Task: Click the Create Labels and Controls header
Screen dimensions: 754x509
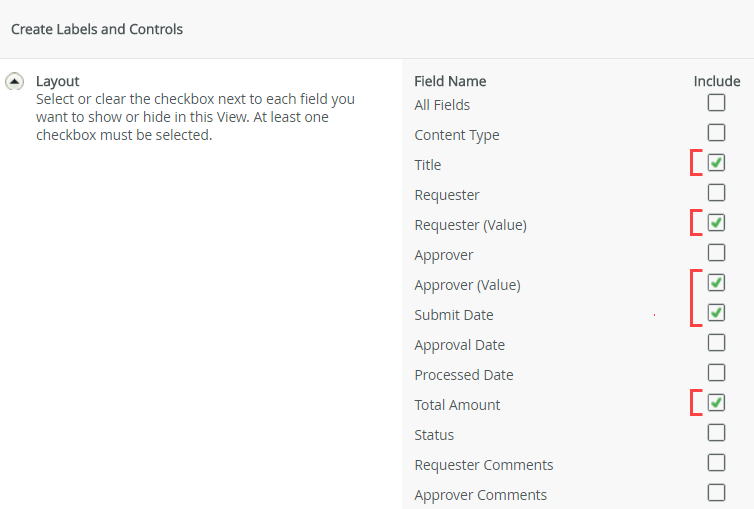Action: tap(97, 29)
